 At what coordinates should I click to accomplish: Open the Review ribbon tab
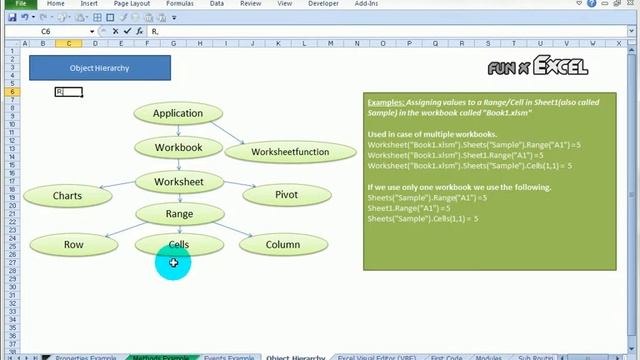click(251, 4)
